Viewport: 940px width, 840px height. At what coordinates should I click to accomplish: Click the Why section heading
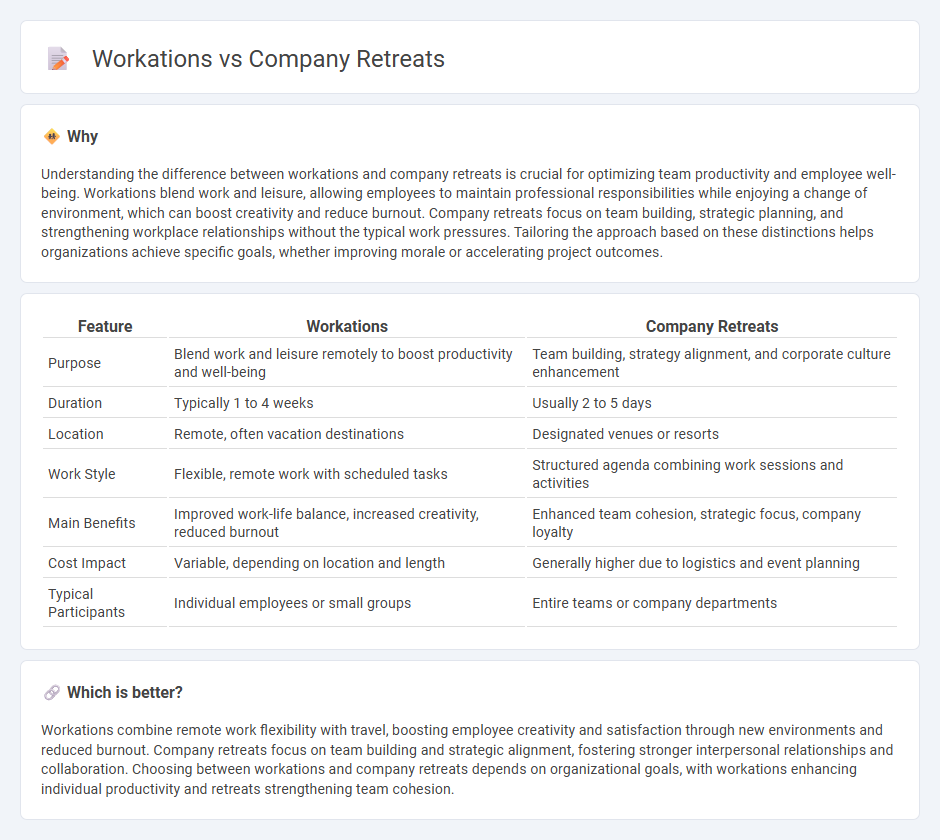coord(82,137)
